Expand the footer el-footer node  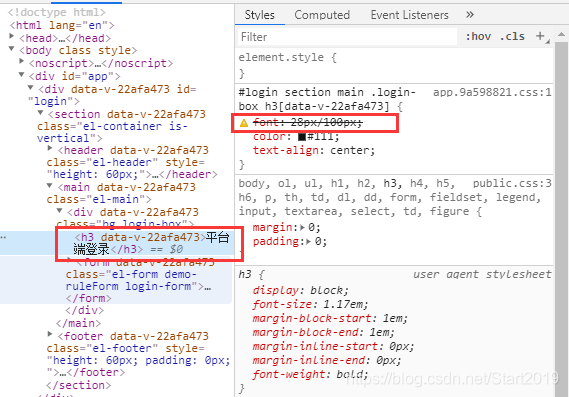point(50,334)
